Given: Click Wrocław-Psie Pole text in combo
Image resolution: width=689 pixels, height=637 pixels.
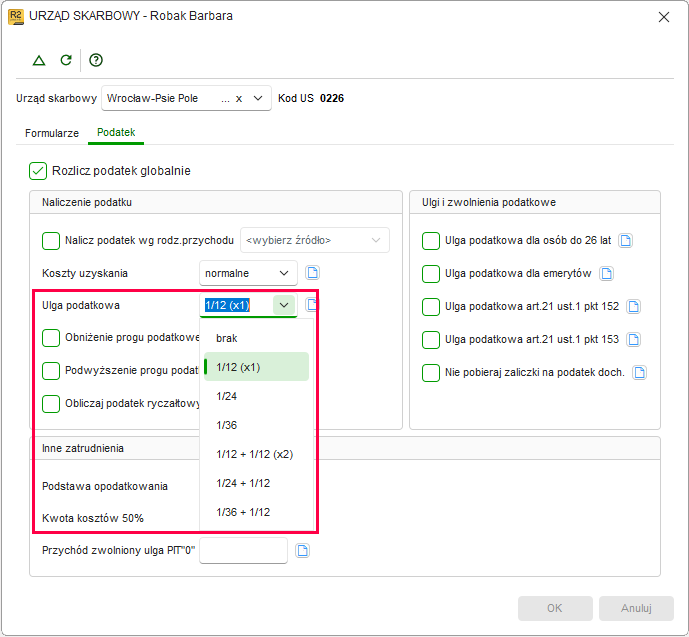Looking at the screenshot, I should 152,98.
